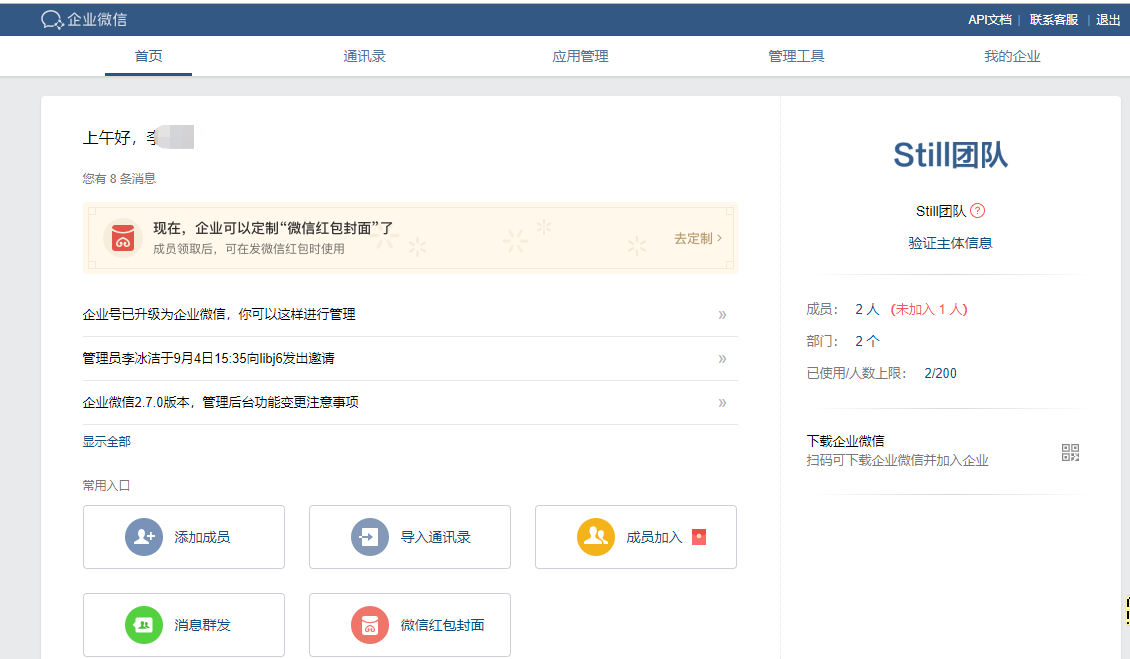Viewport: 1130px width, 659px height.
Task: Click the red envelope icon in banner
Action: (x=123, y=238)
